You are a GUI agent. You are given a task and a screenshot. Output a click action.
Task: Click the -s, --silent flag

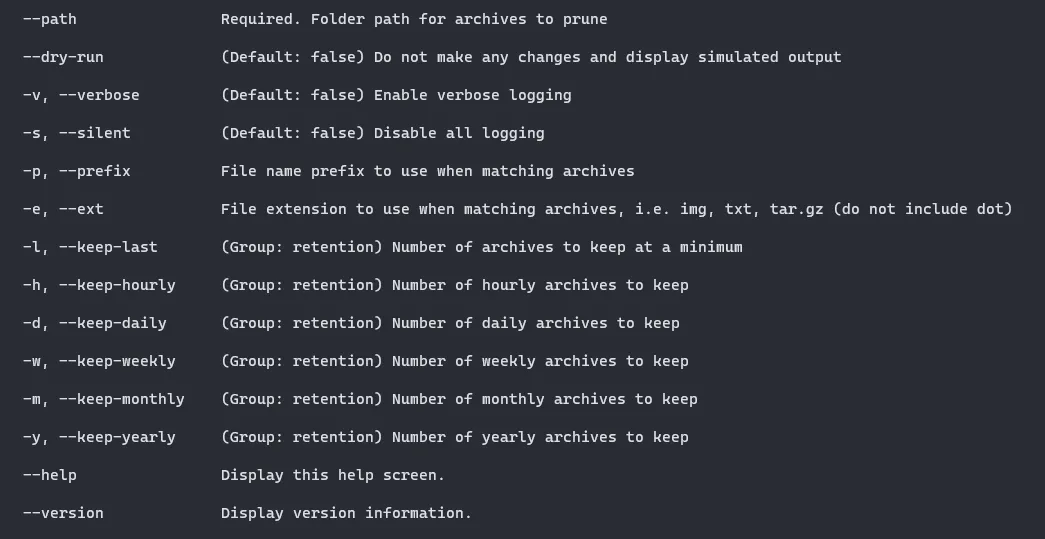tap(77, 133)
